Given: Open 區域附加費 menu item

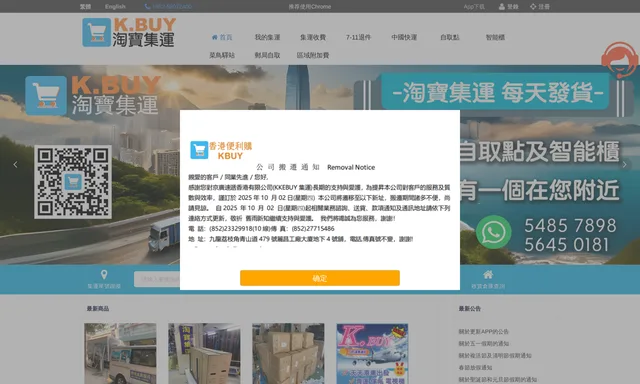Looking at the screenshot, I should 313,55.
